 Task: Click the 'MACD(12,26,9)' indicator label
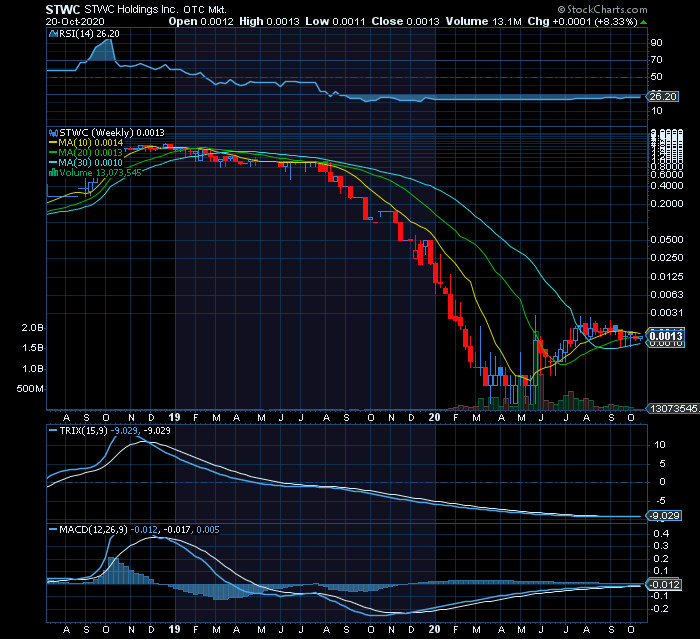point(93,530)
